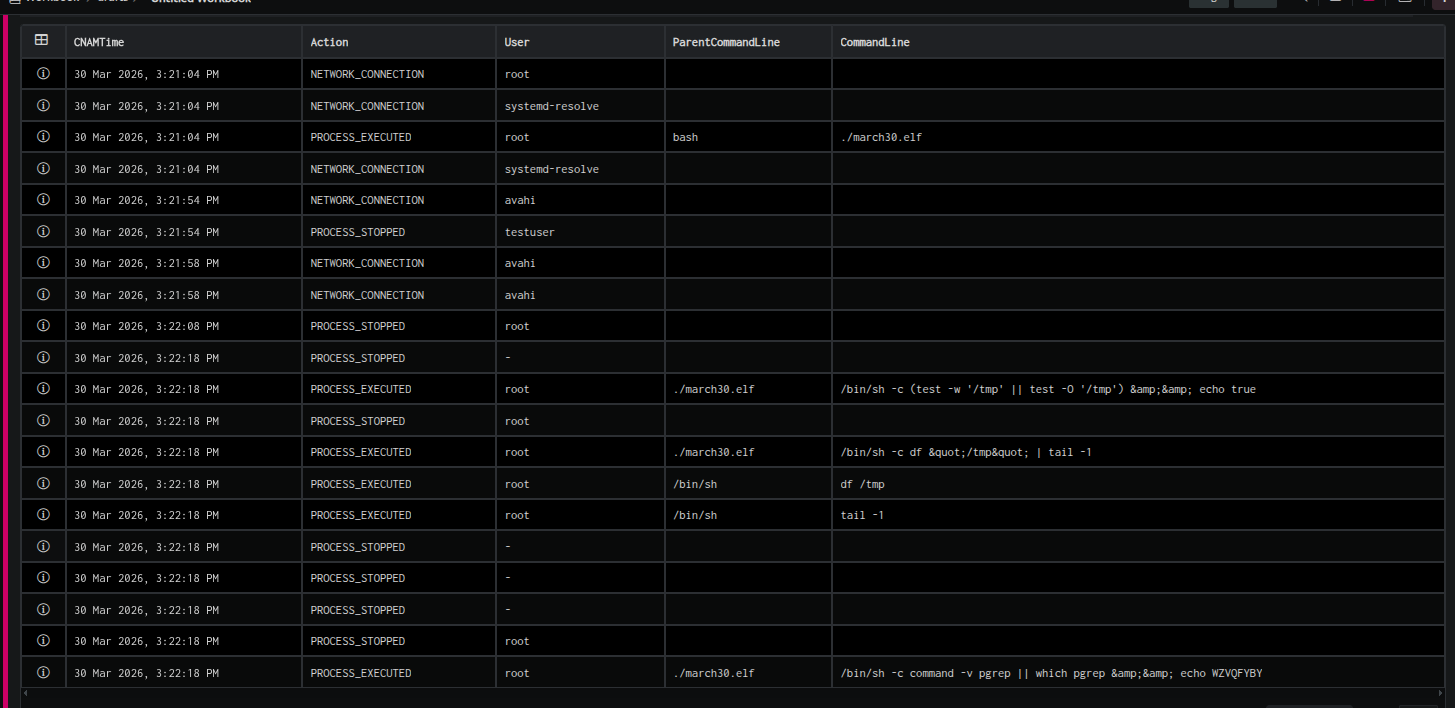Show details icon for testuser PROCESS_STOPPED row

click(43, 231)
